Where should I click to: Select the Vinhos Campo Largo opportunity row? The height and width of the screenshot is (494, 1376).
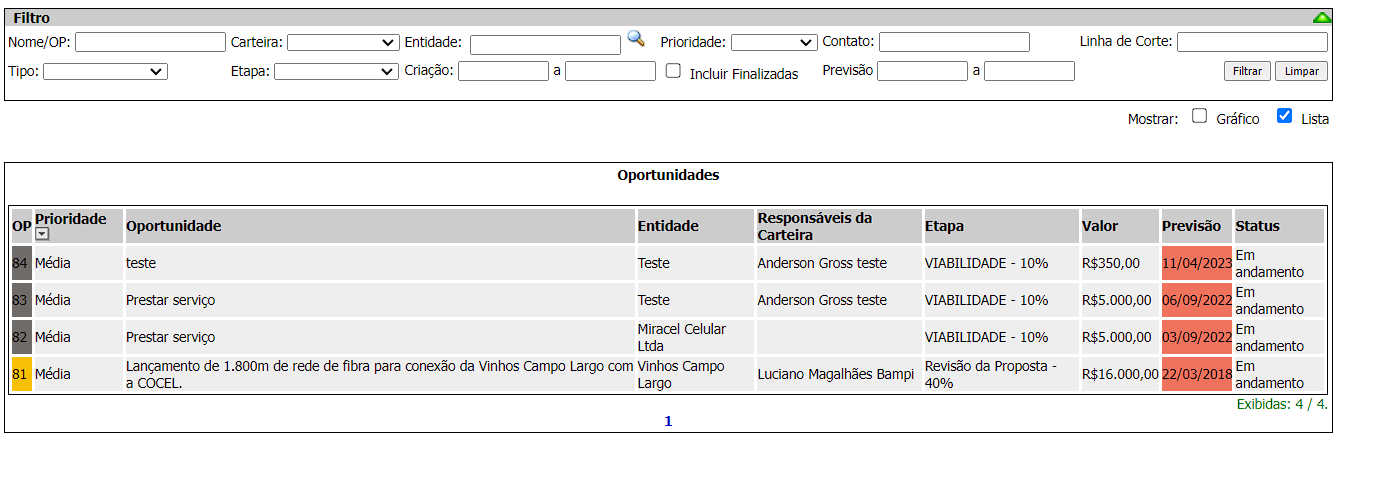pyautogui.click(x=378, y=374)
